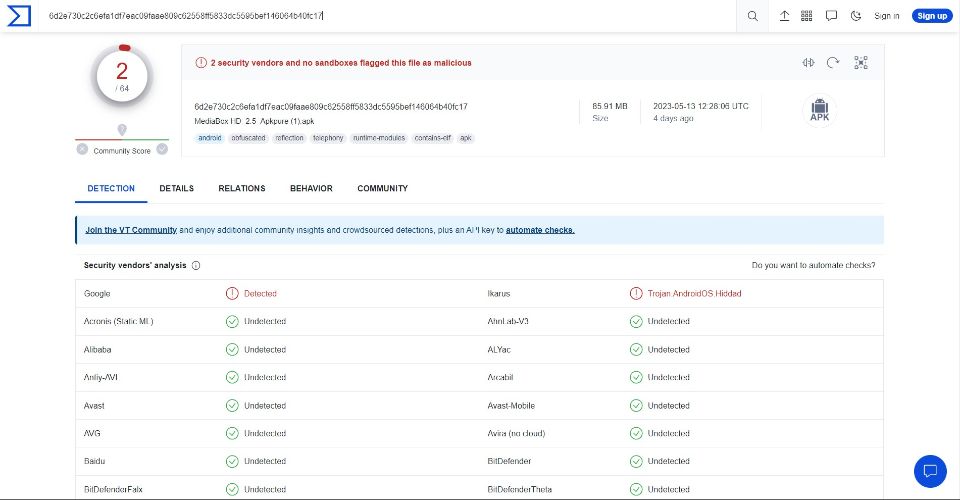Click the android tag
The image size is (960, 500).
click(x=209, y=138)
